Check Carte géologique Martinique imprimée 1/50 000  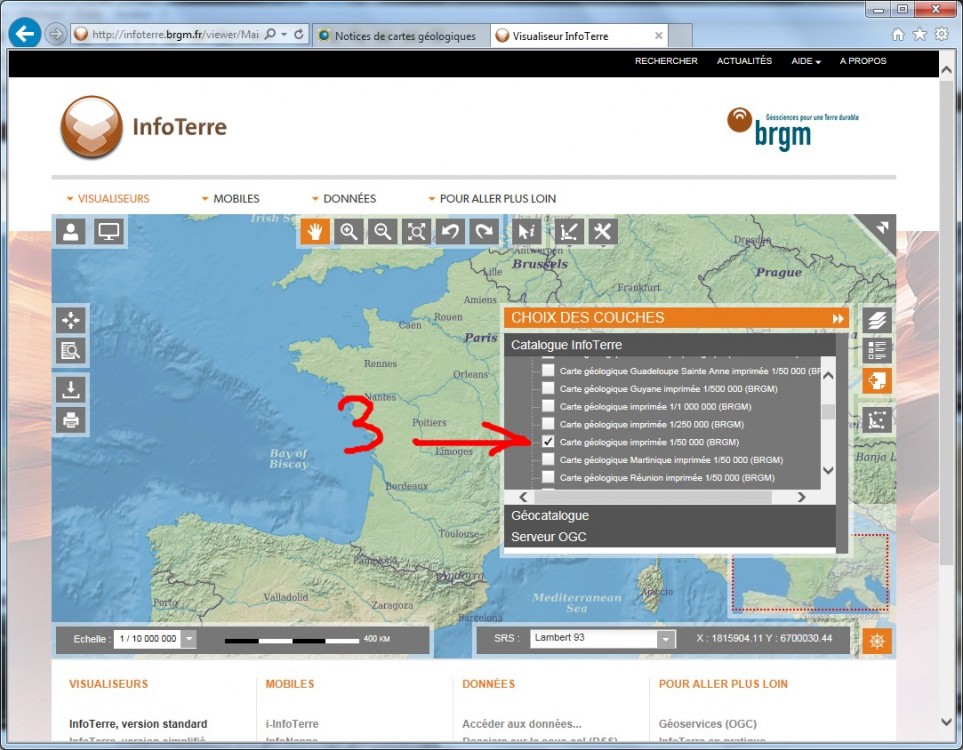pos(548,460)
